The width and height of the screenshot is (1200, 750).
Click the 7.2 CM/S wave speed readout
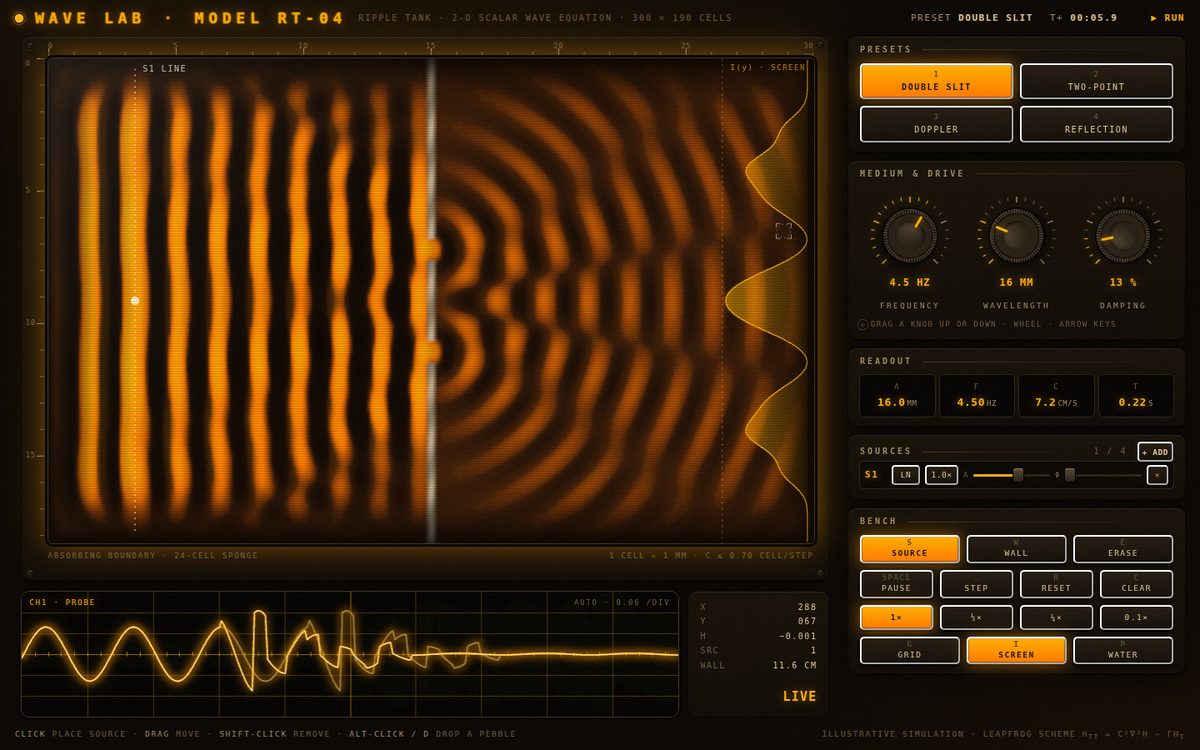point(1056,396)
